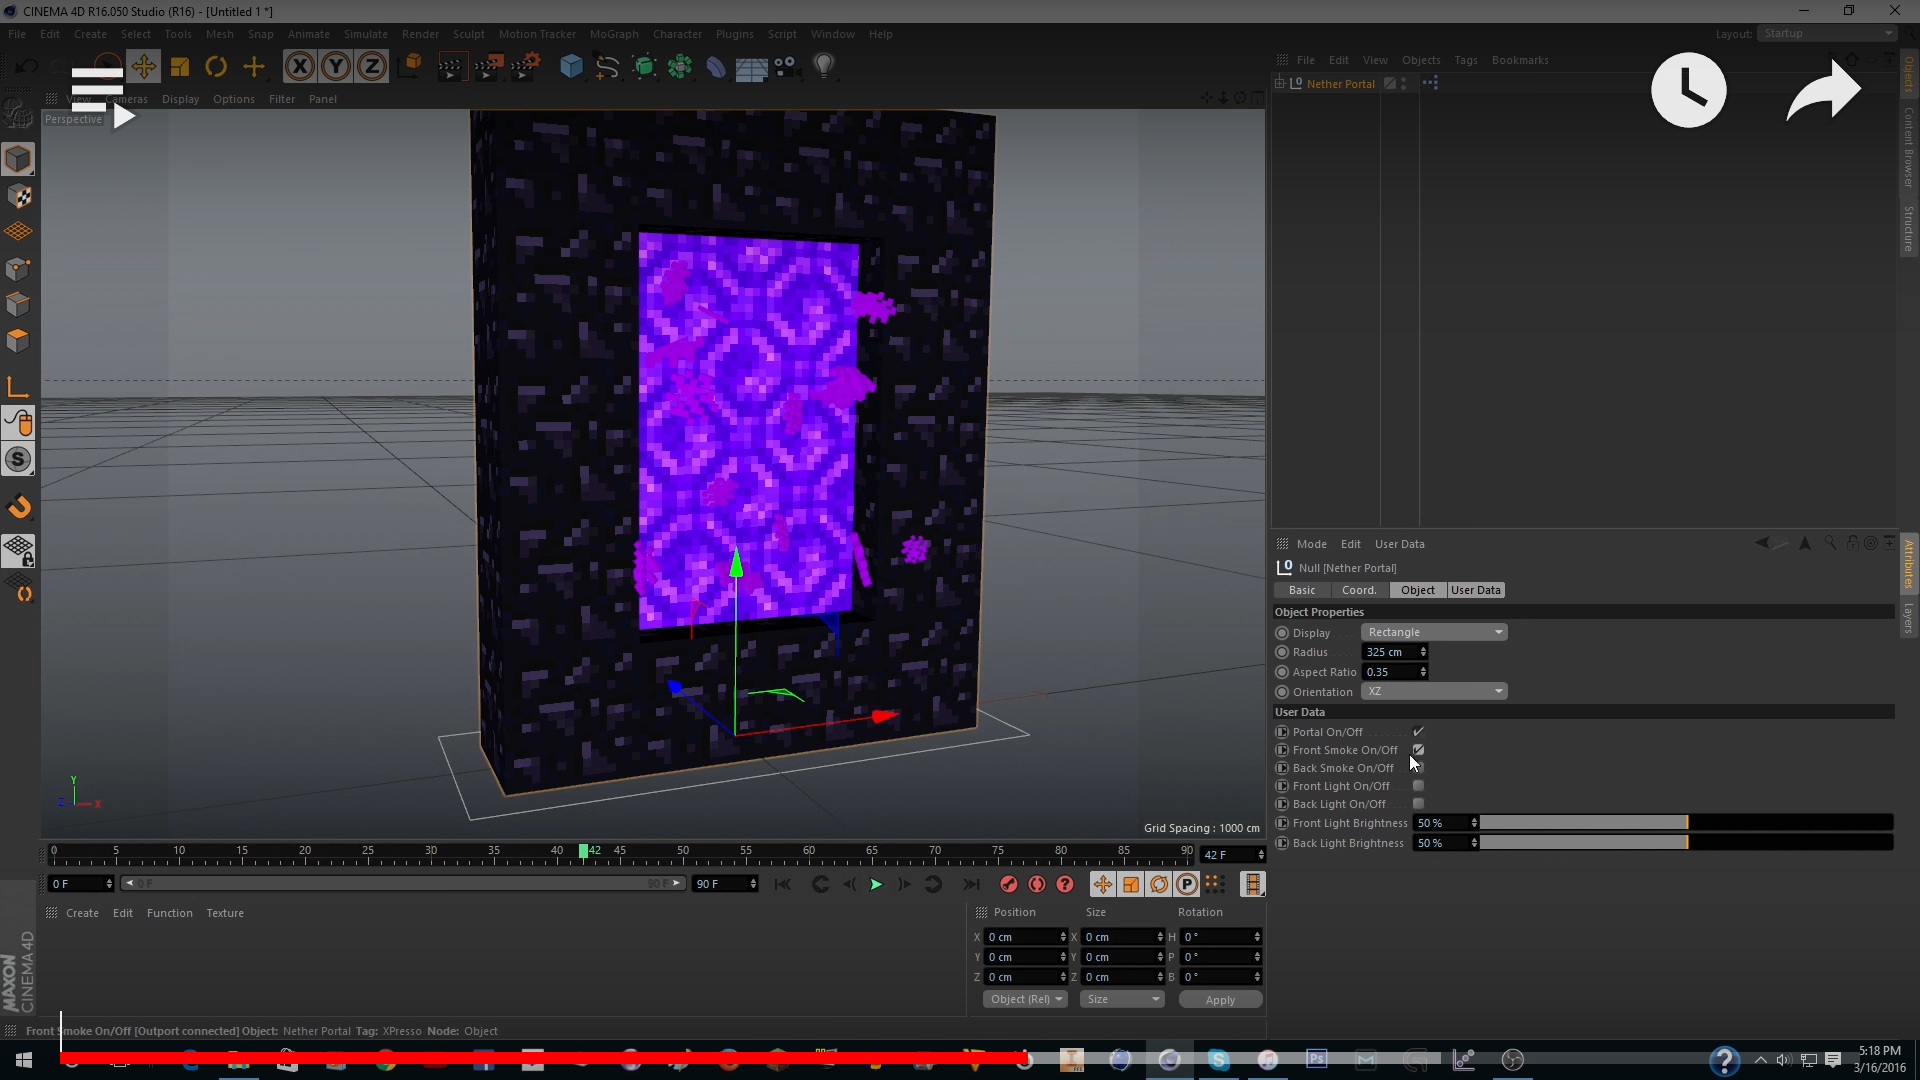1920x1080 pixels.
Task: Toggle X axis lock
Action: pos(299,67)
